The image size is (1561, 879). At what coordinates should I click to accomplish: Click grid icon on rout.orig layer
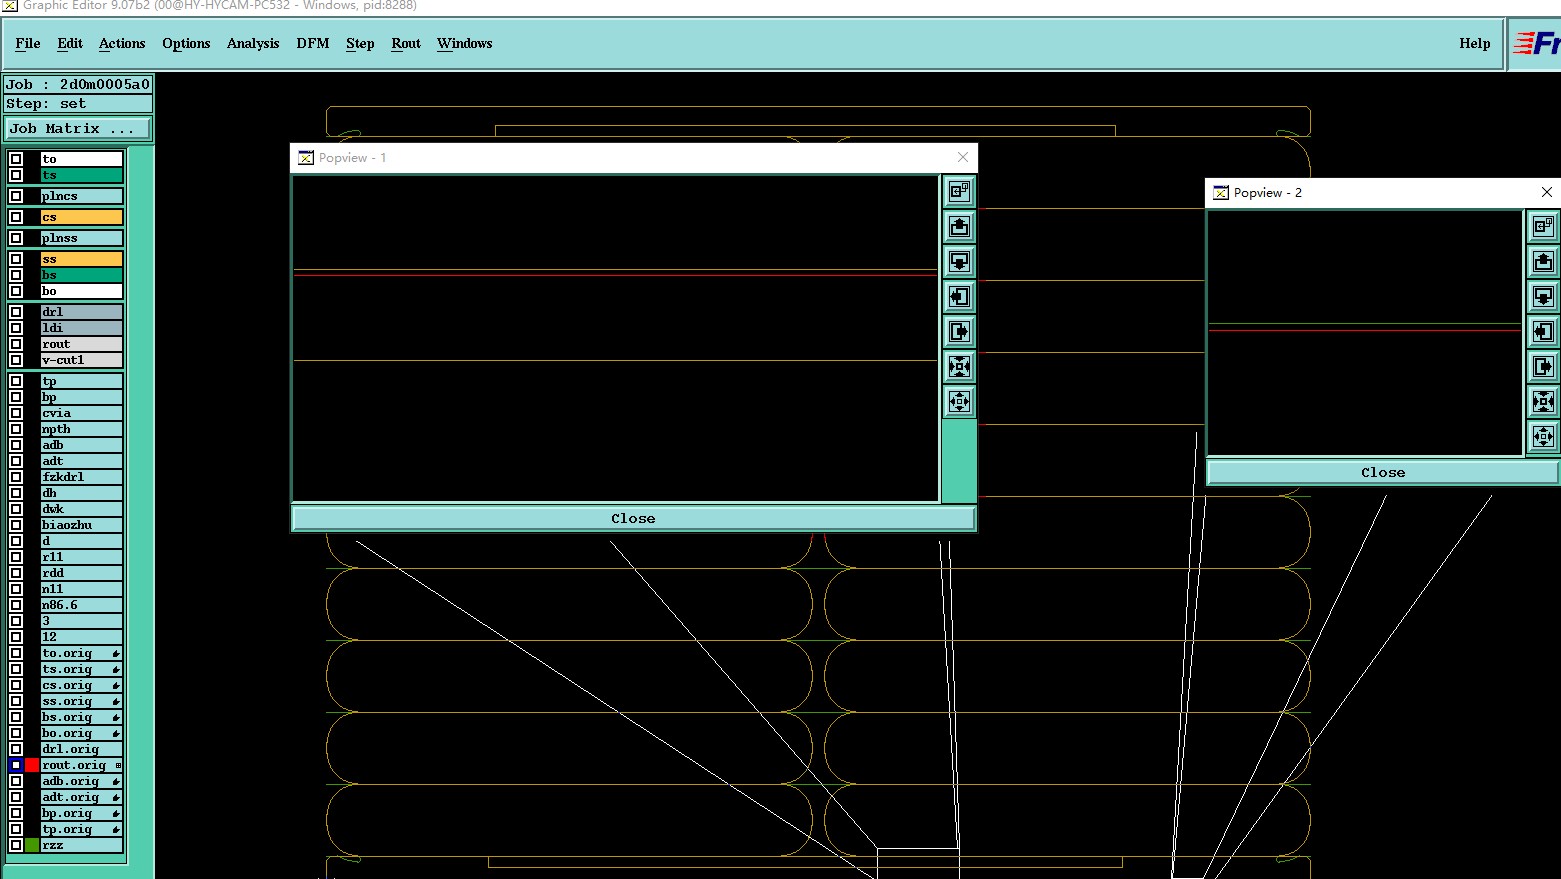[x=118, y=765]
